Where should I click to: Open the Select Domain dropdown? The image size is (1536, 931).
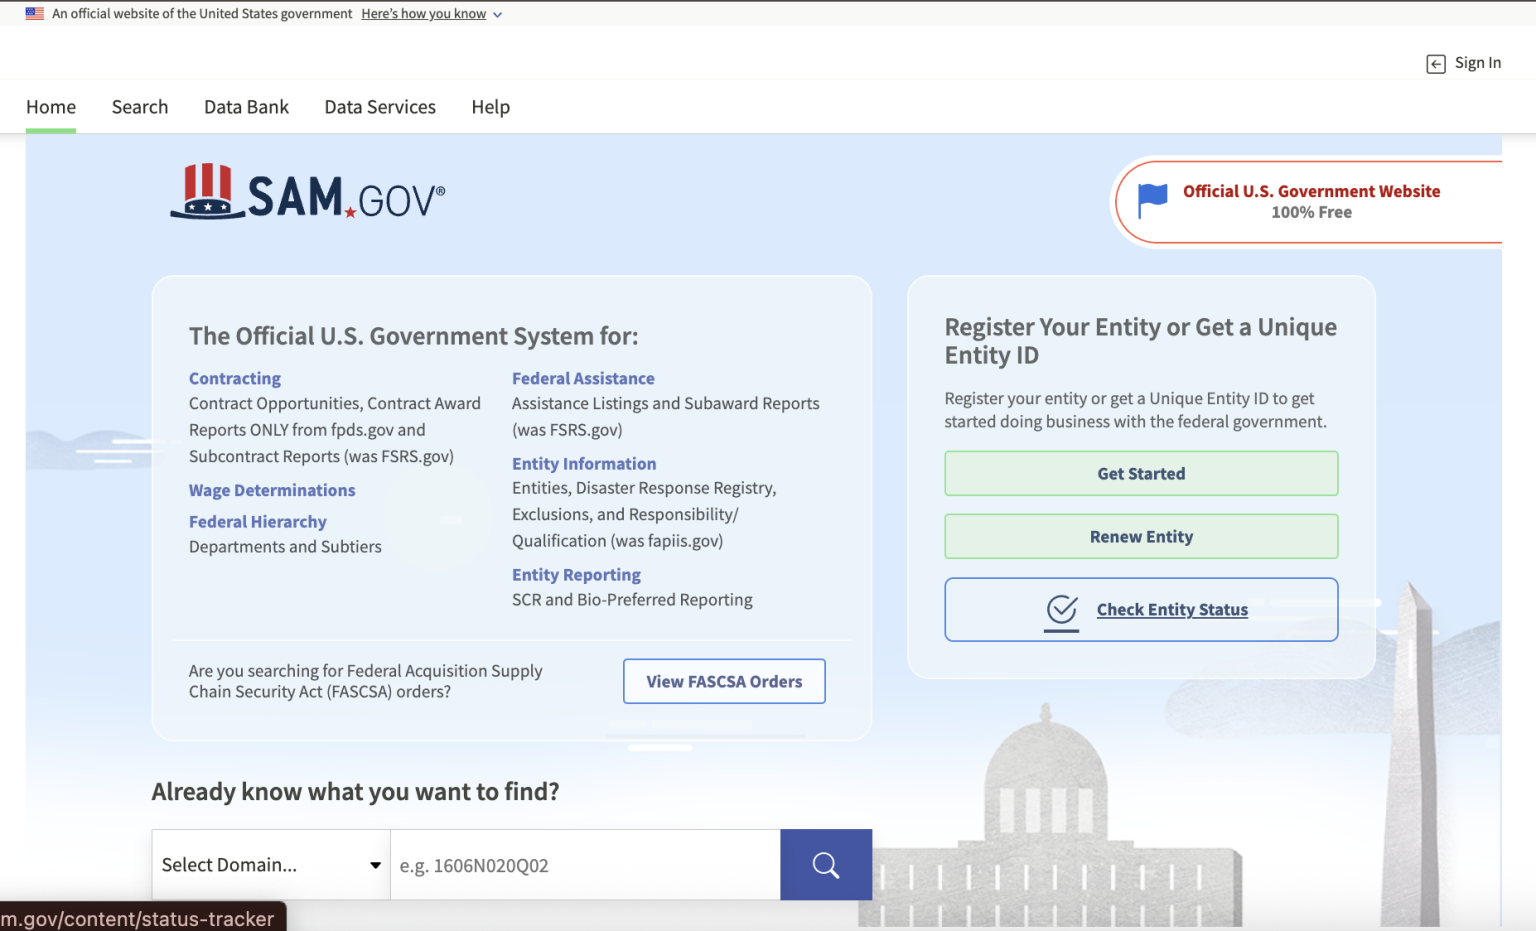tap(271, 865)
